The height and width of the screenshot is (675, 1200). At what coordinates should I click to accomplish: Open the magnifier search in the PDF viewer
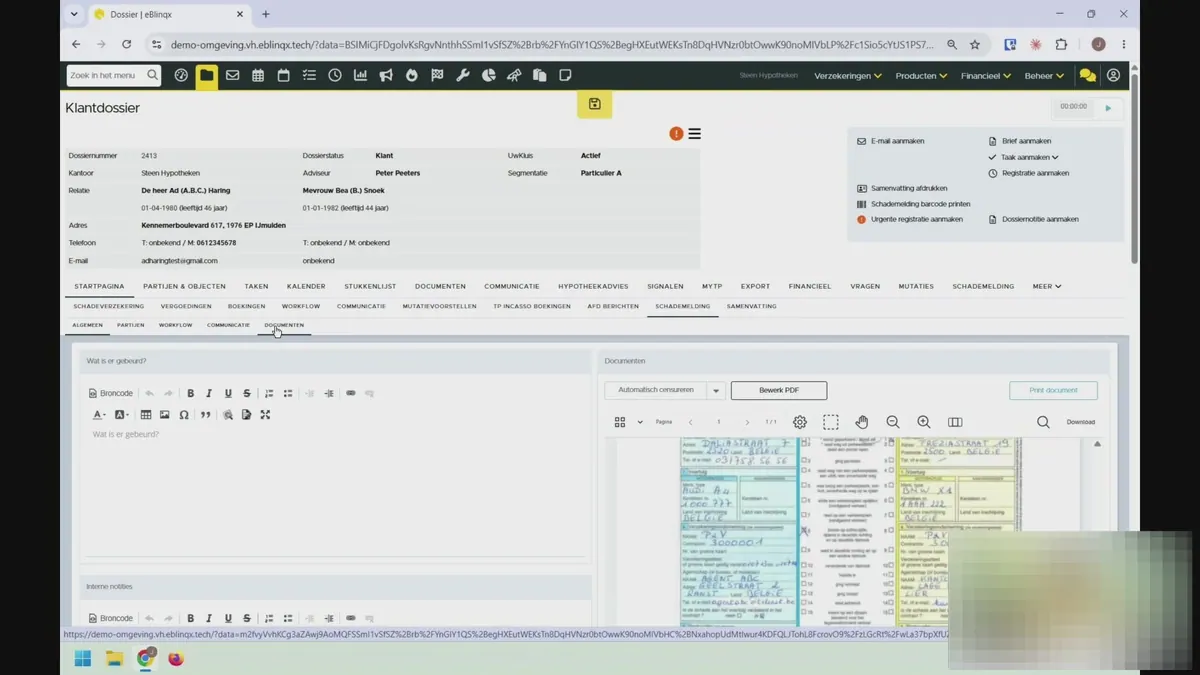coord(1043,422)
